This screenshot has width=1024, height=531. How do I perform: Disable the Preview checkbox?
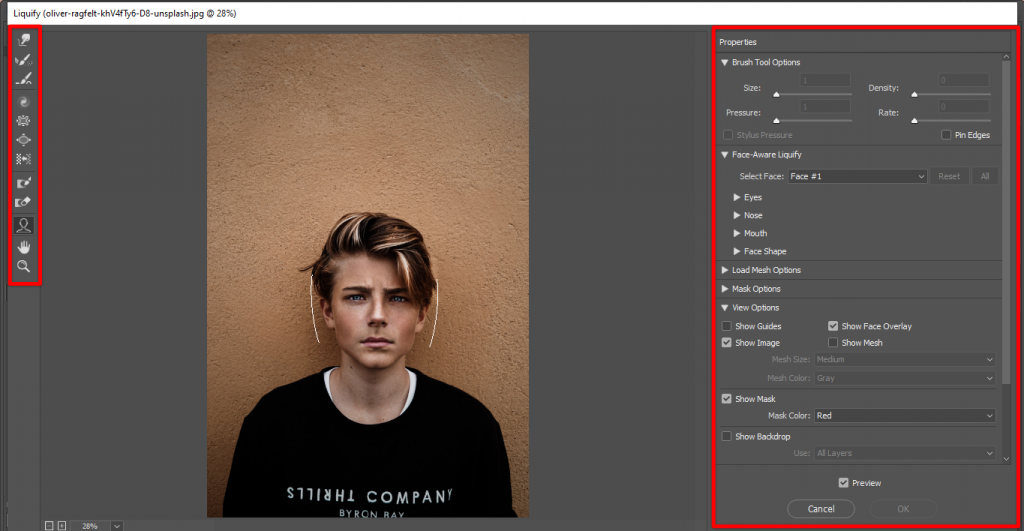point(844,483)
